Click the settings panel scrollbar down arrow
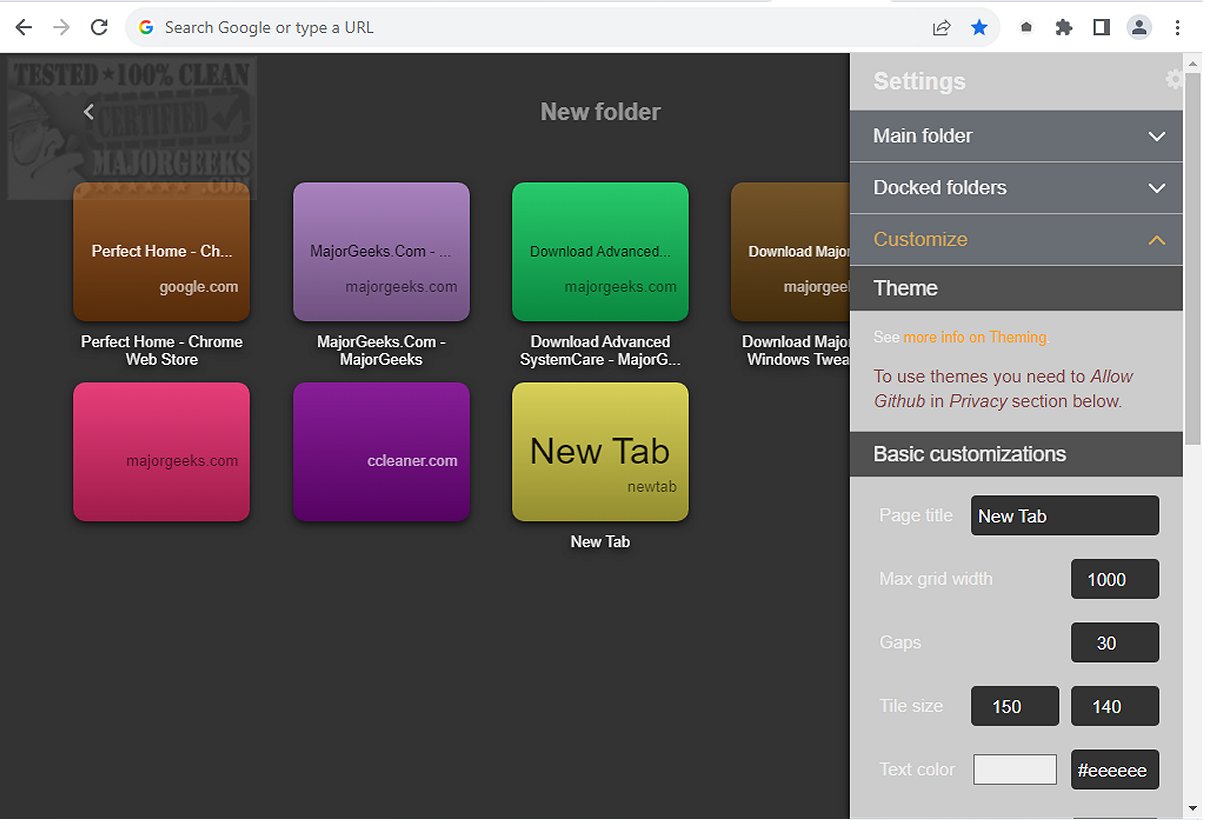Screen dimensions: 1205x820 [x=1192, y=808]
